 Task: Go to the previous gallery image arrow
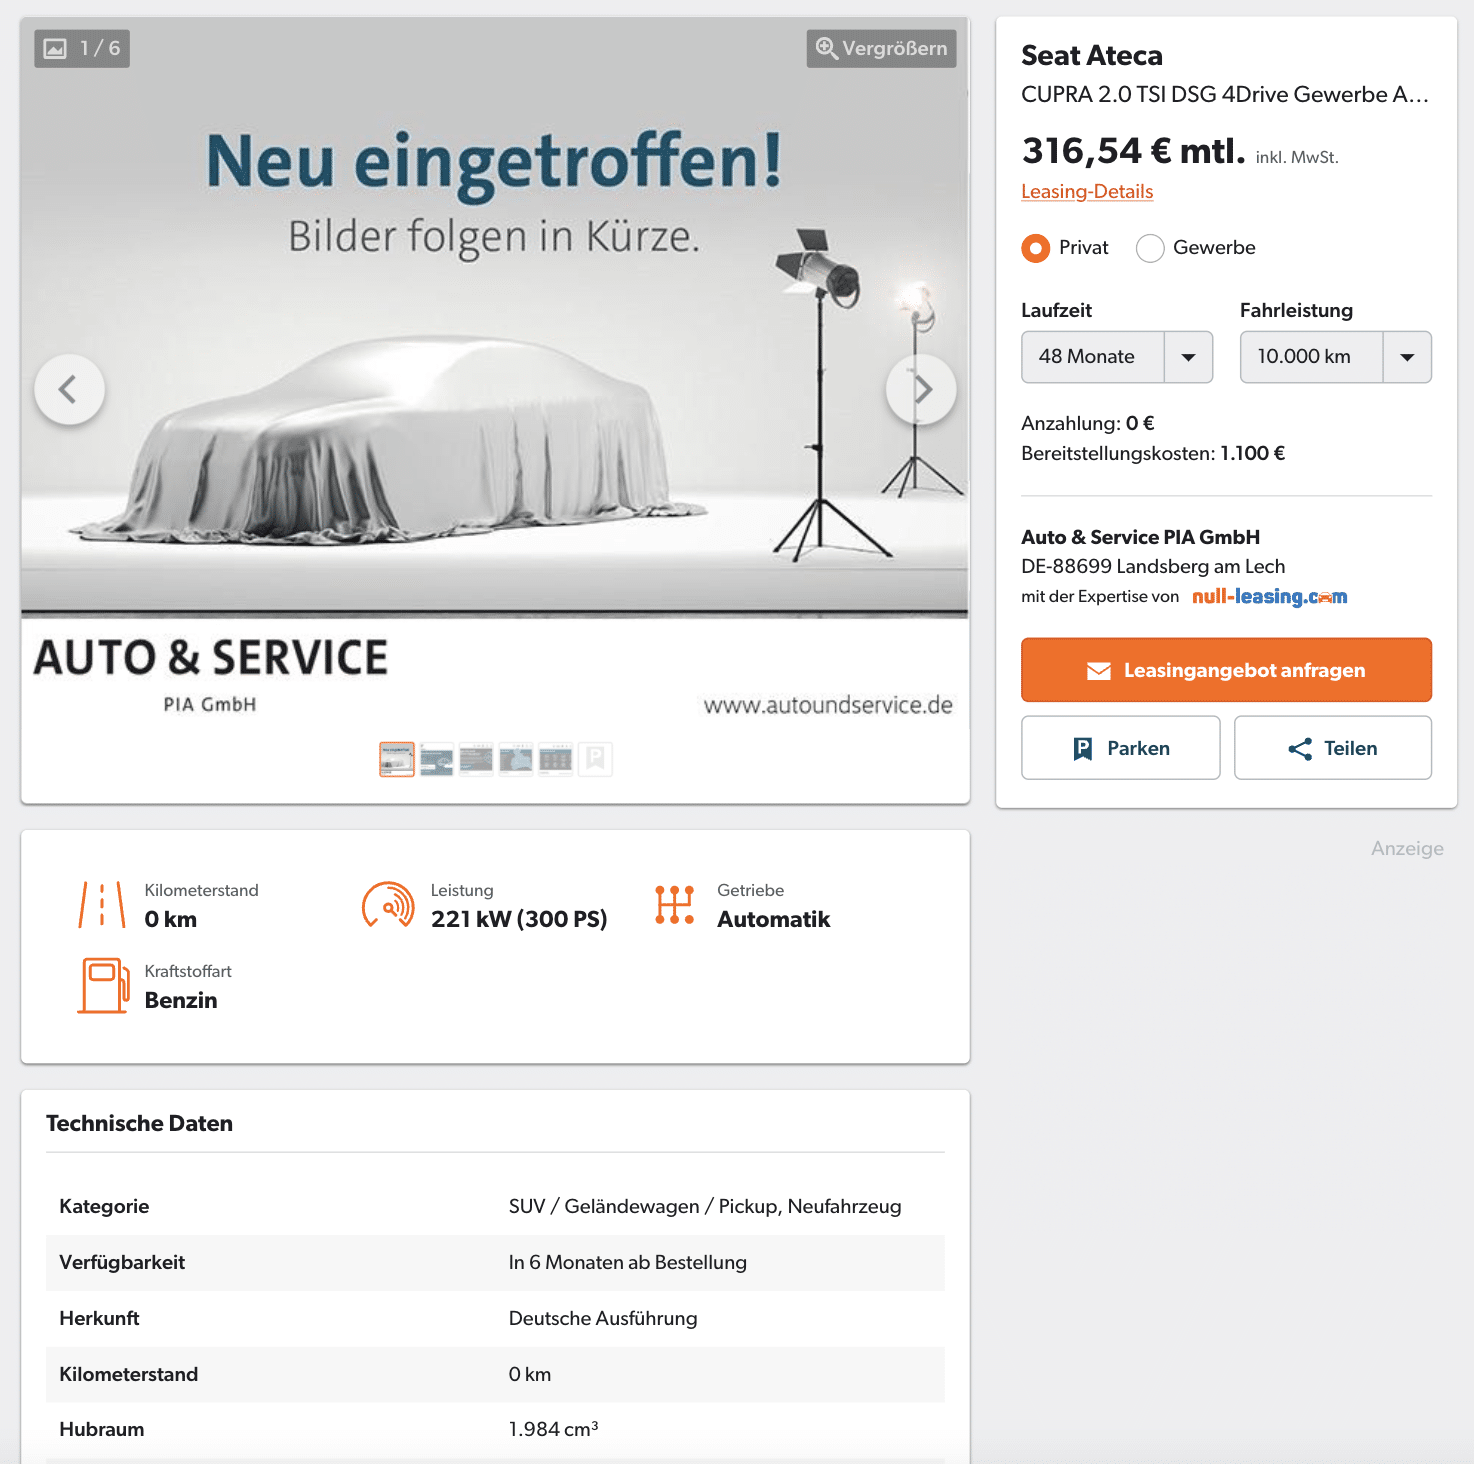69,389
